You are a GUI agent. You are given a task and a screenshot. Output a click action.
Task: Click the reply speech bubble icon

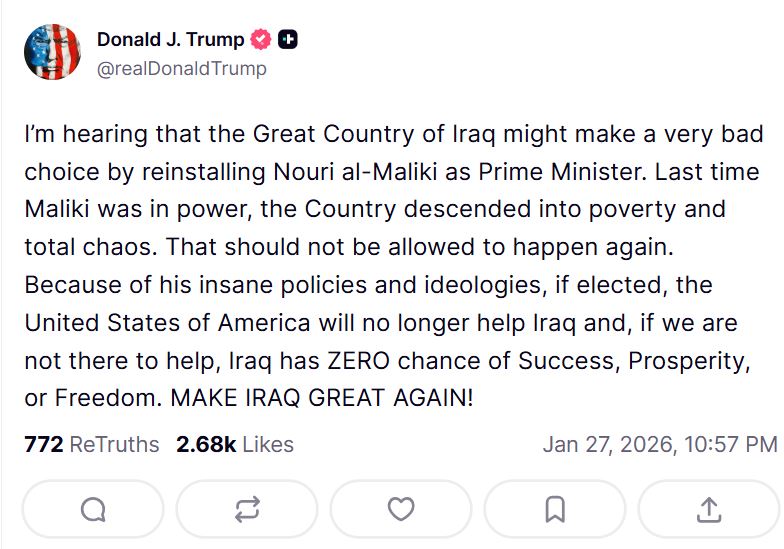pyautogui.click(x=93, y=510)
